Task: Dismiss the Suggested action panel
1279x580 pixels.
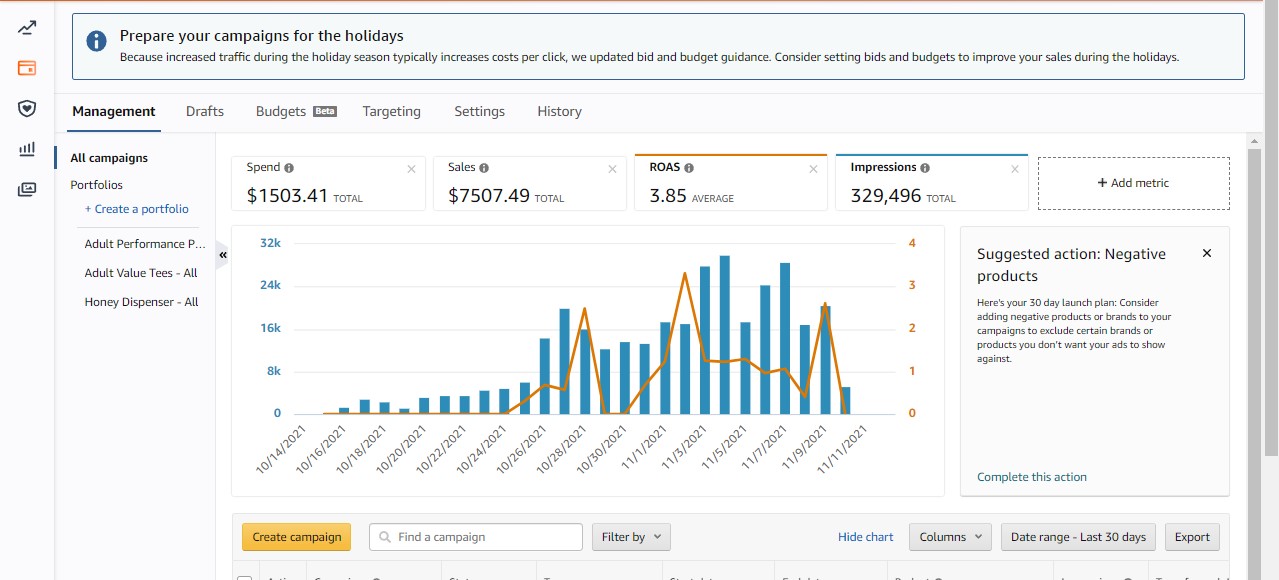Action: pos(1207,253)
